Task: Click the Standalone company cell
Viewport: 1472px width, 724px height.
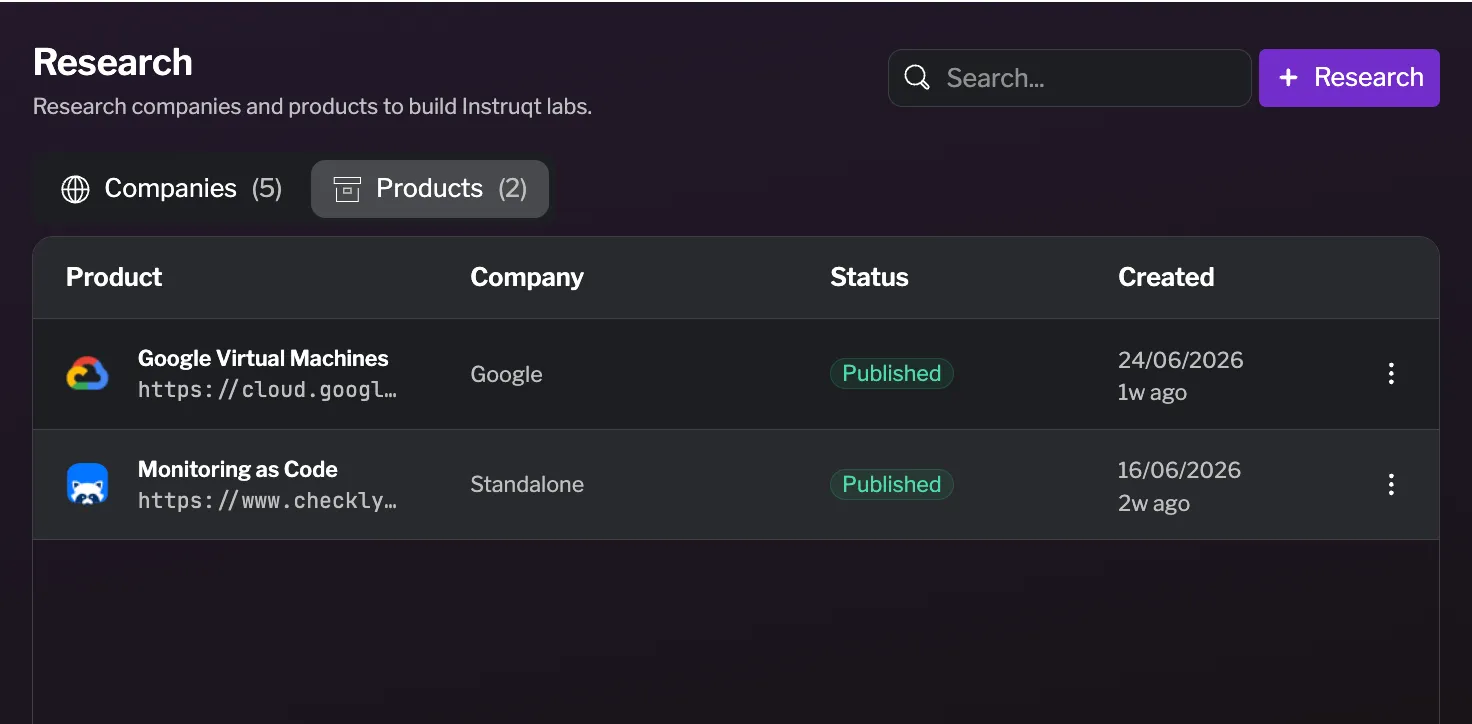Action: point(527,484)
